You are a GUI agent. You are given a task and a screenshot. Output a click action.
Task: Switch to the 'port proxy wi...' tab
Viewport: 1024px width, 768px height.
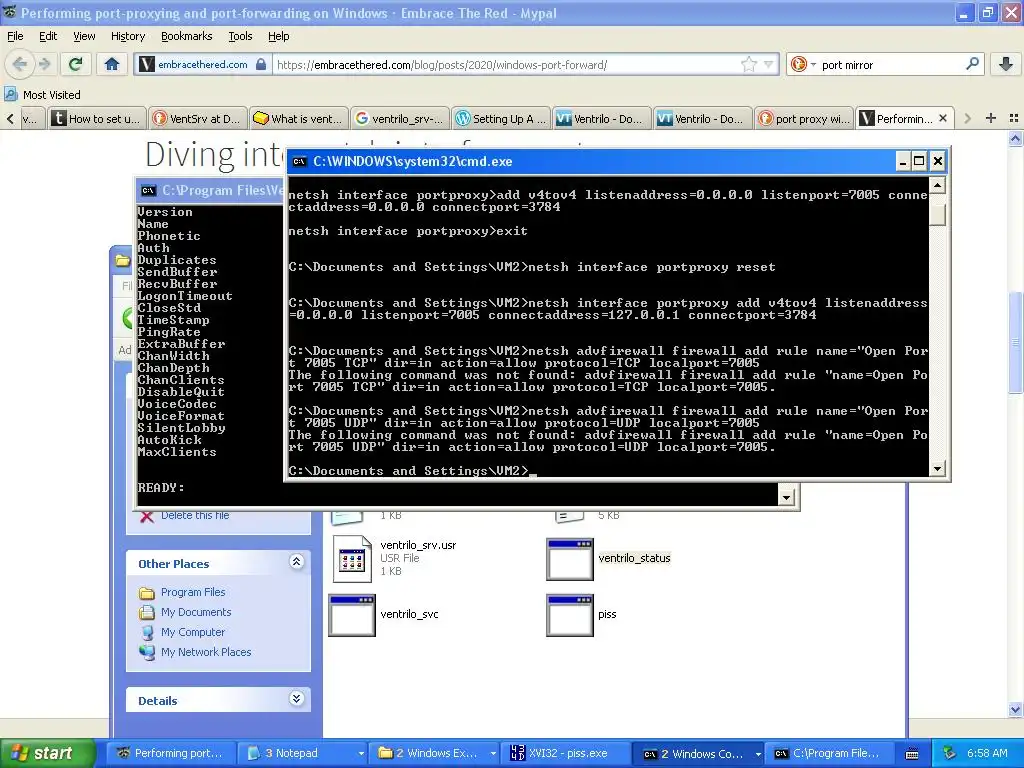[804, 118]
